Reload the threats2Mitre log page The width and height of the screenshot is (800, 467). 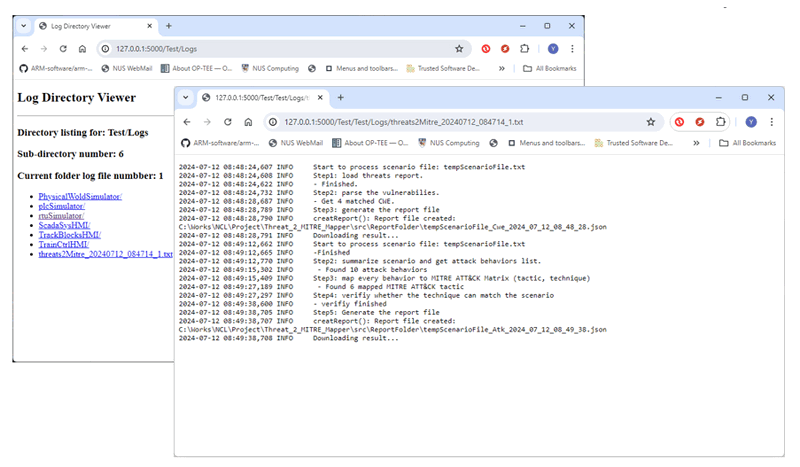pos(228,122)
